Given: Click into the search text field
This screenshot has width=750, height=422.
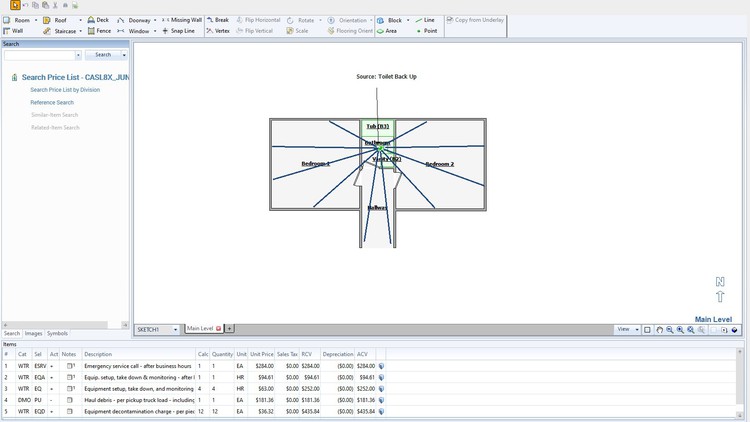Looking at the screenshot, I should point(42,55).
